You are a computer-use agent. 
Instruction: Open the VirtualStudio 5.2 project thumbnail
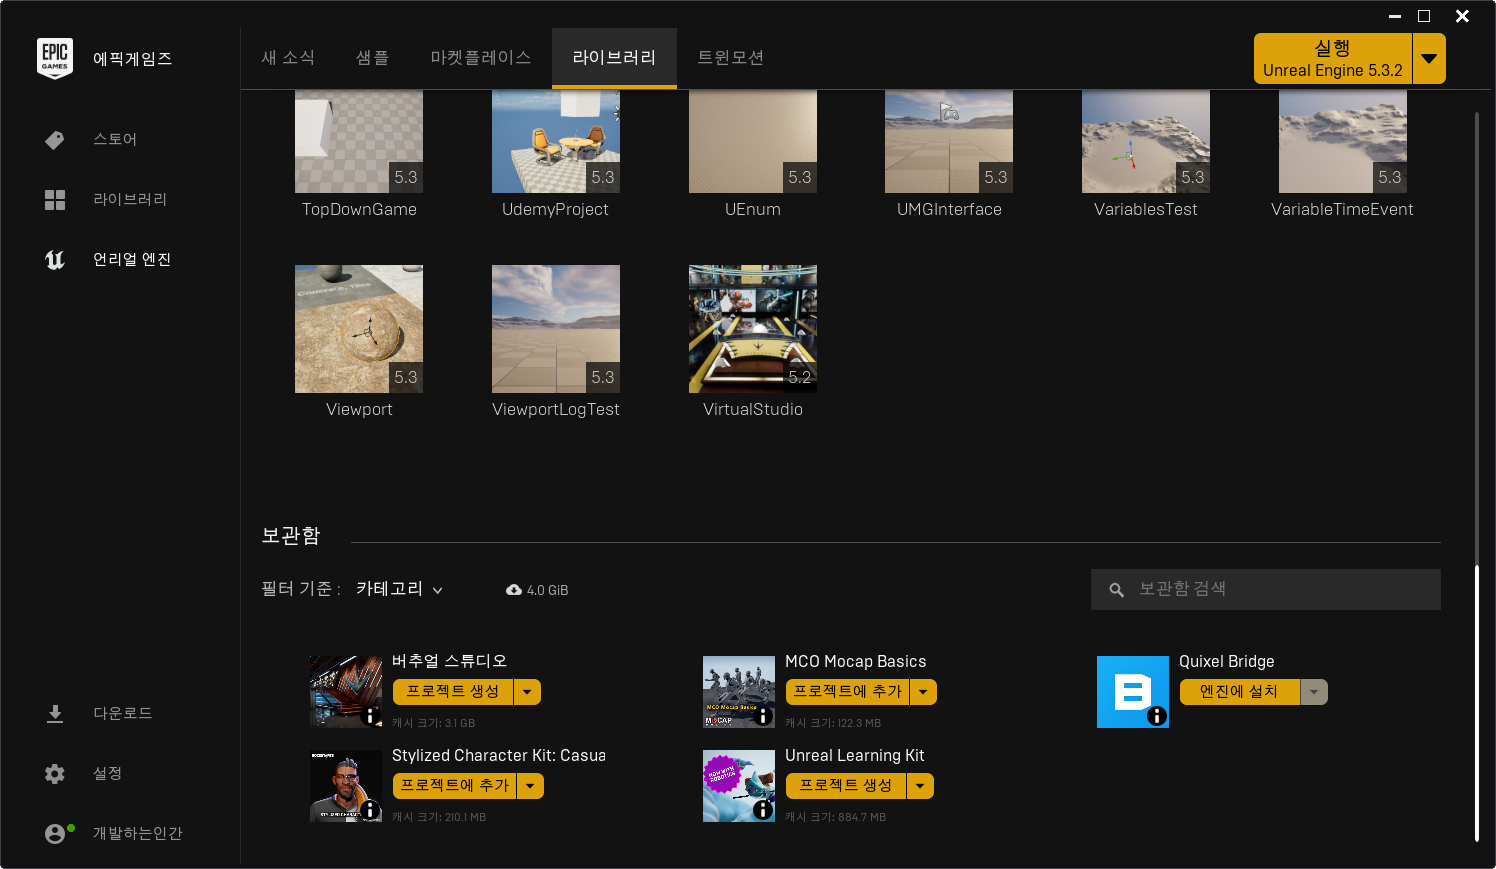tap(753, 329)
